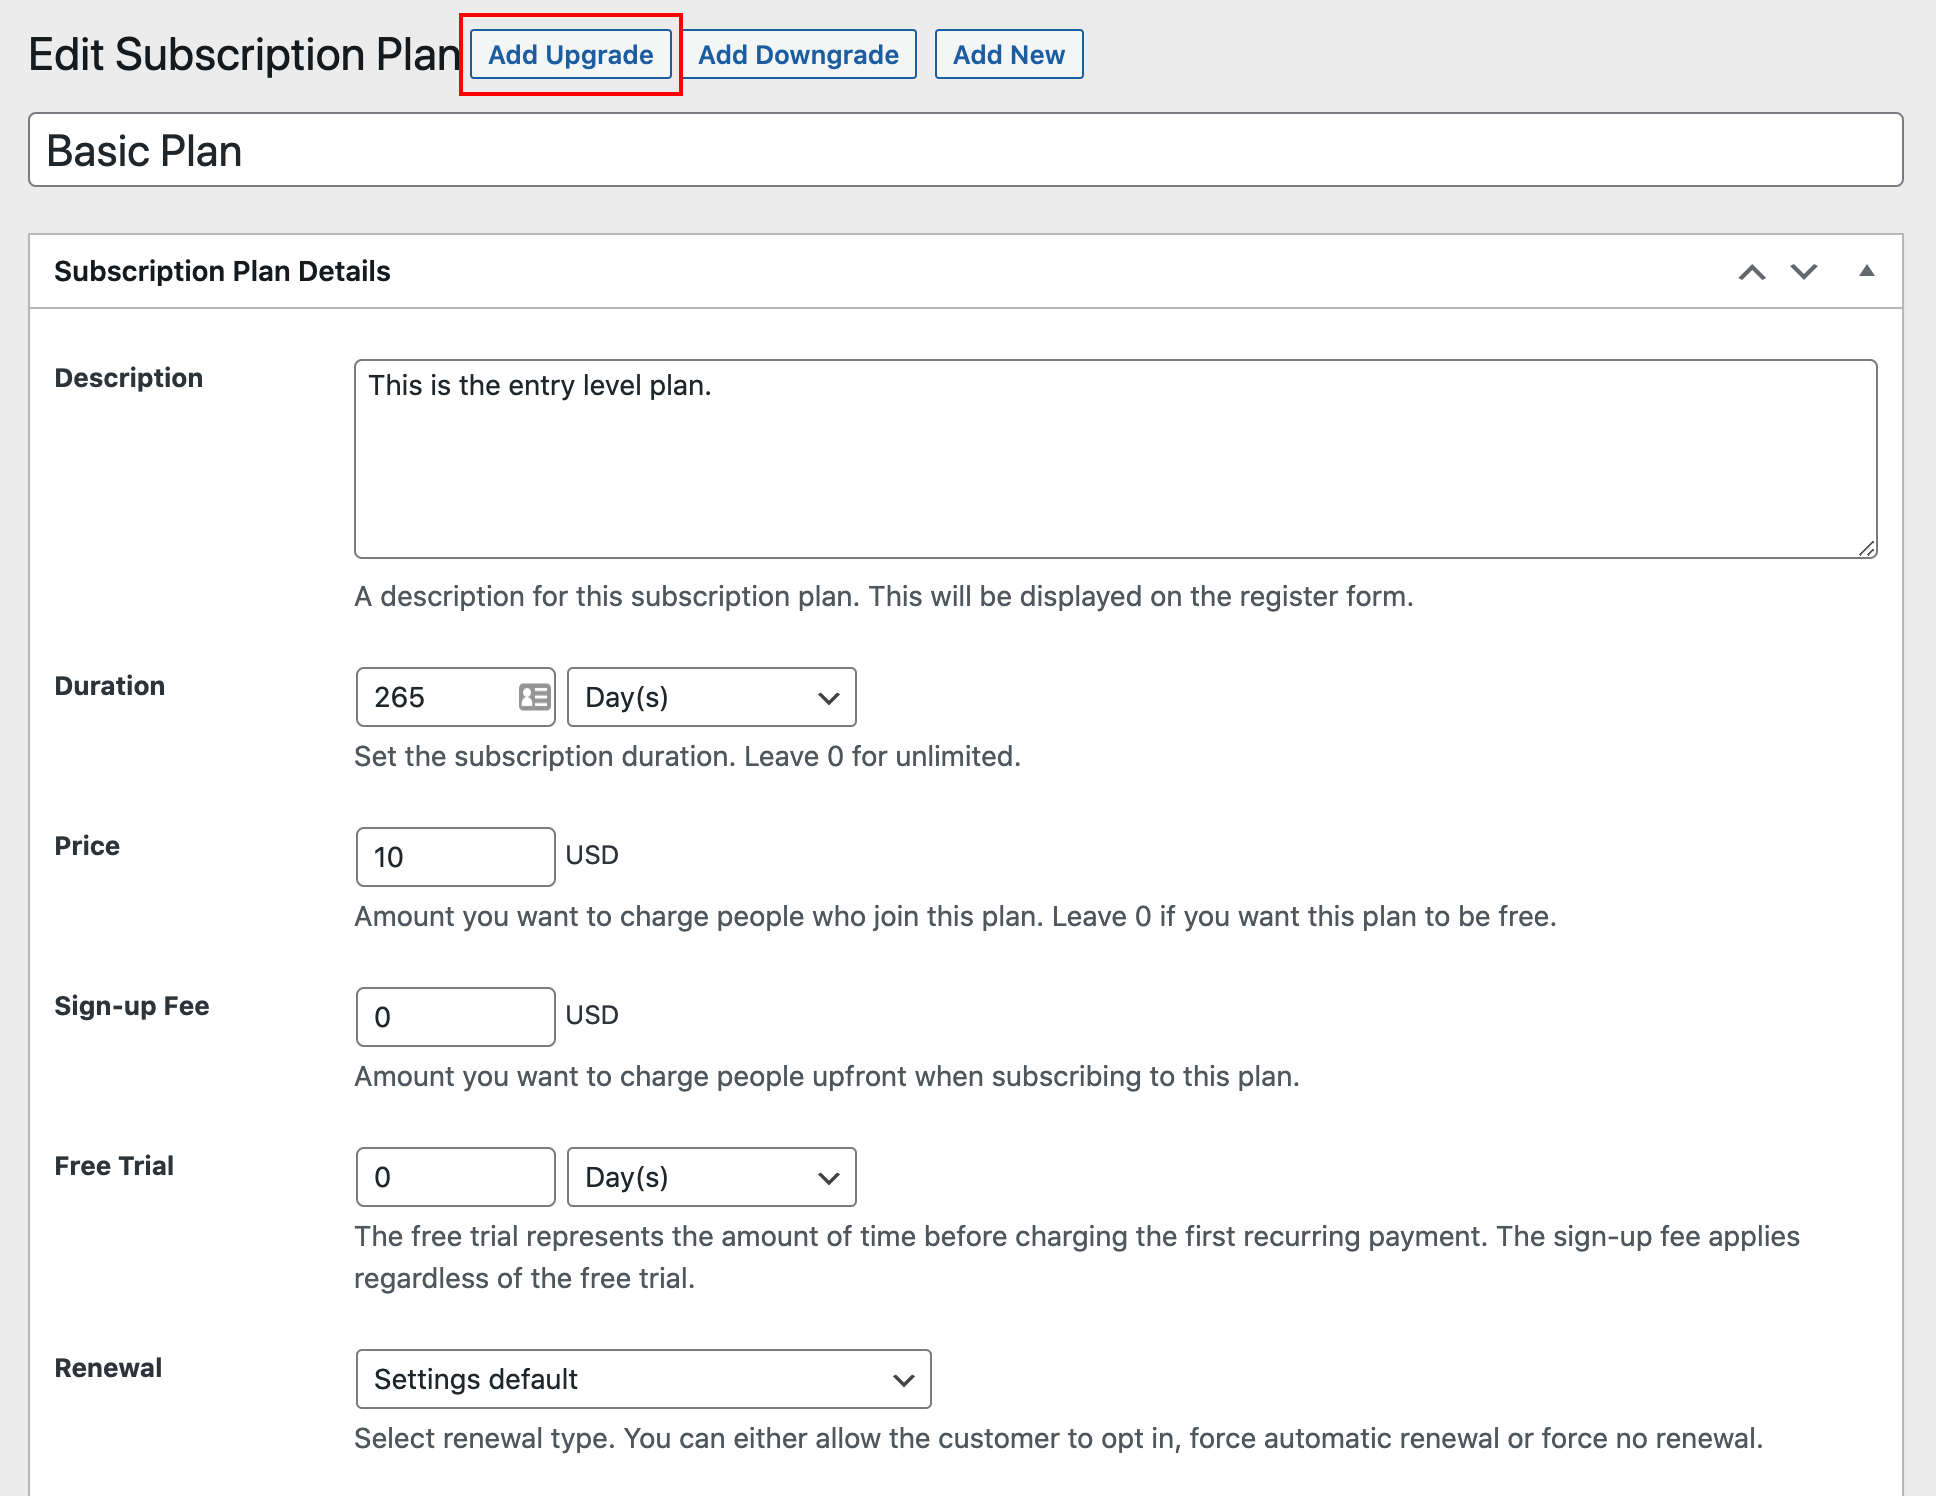Click the Add Upgrade button
This screenshot has height=1496, width=1936.
570,54
